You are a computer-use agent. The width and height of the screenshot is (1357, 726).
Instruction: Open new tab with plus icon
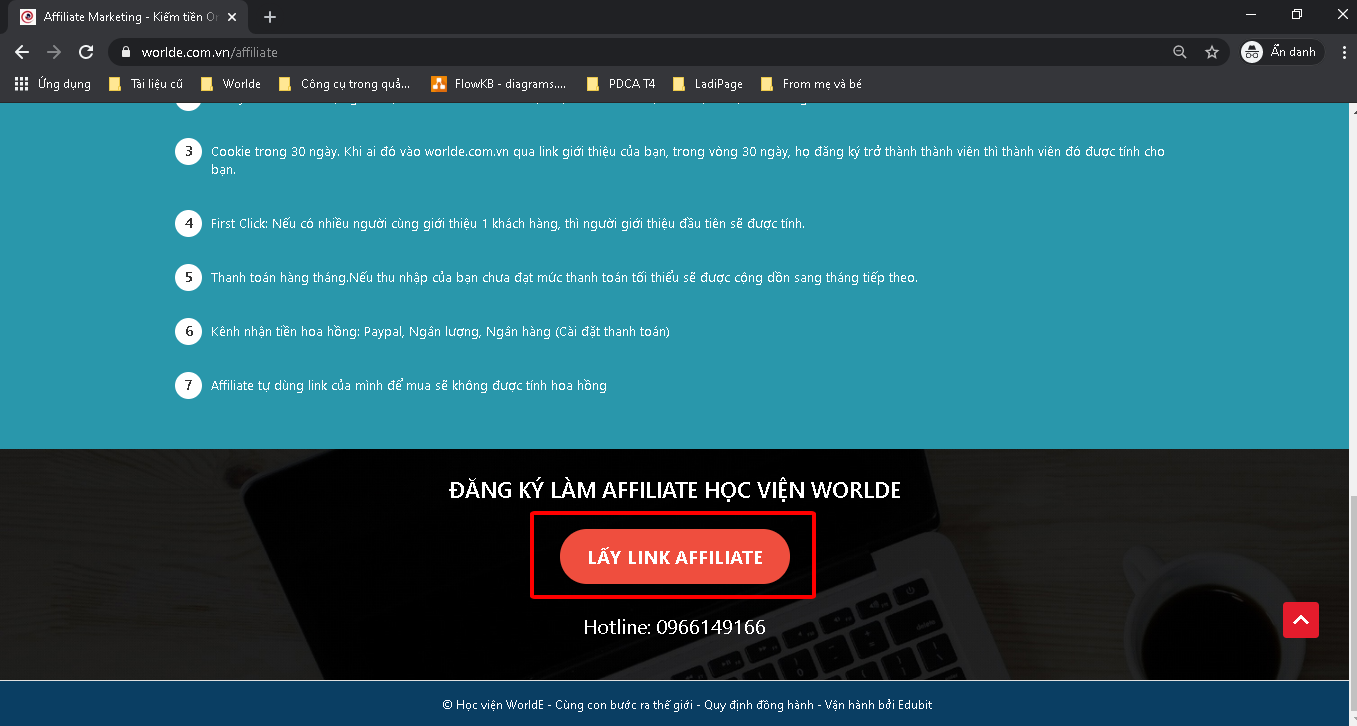pos(270,17)
